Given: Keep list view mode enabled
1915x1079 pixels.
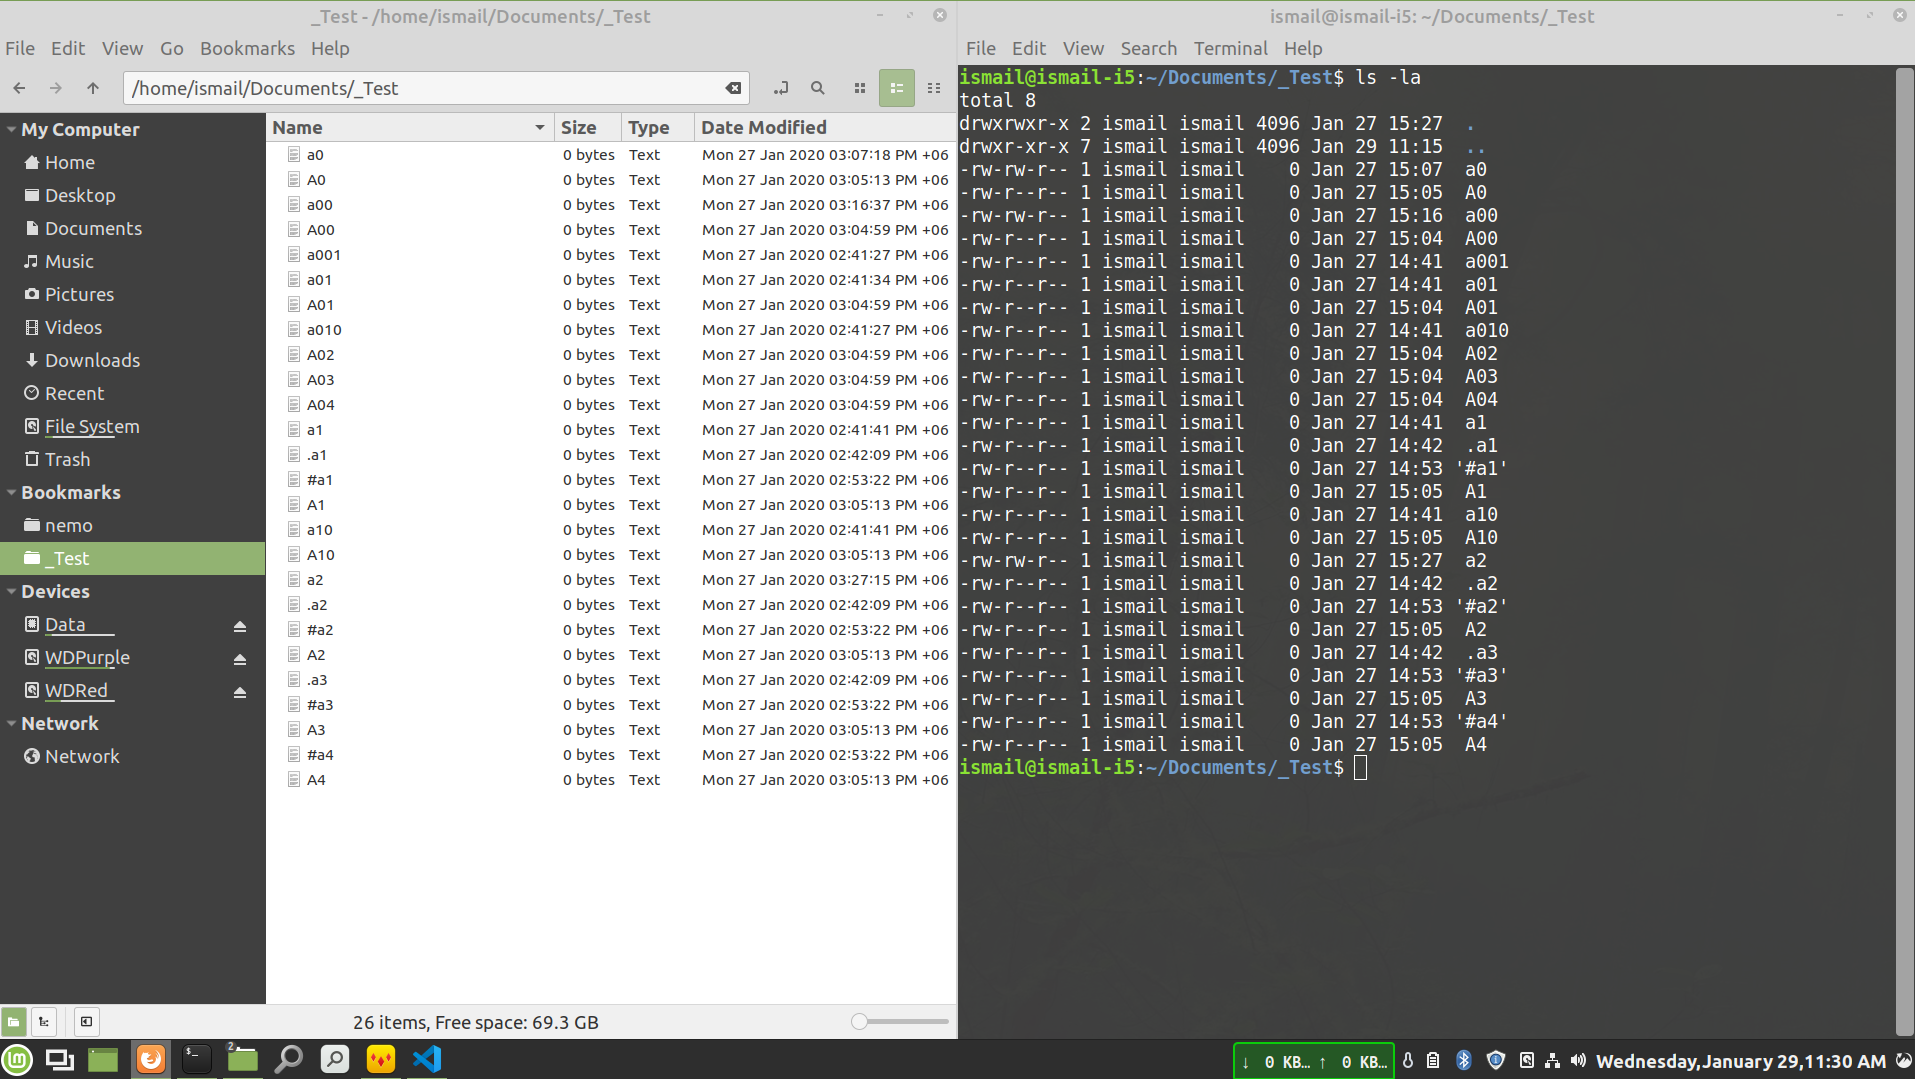Looking at the screenshot, I should (897, 88).
